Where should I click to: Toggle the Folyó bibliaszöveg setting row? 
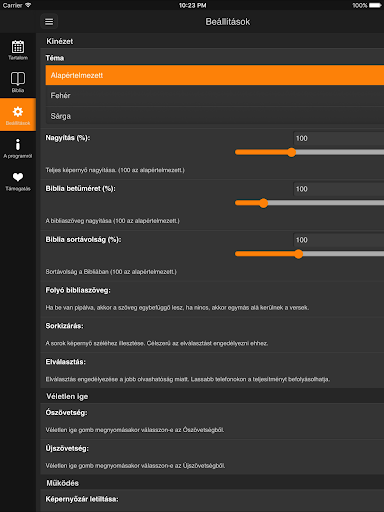212,299
